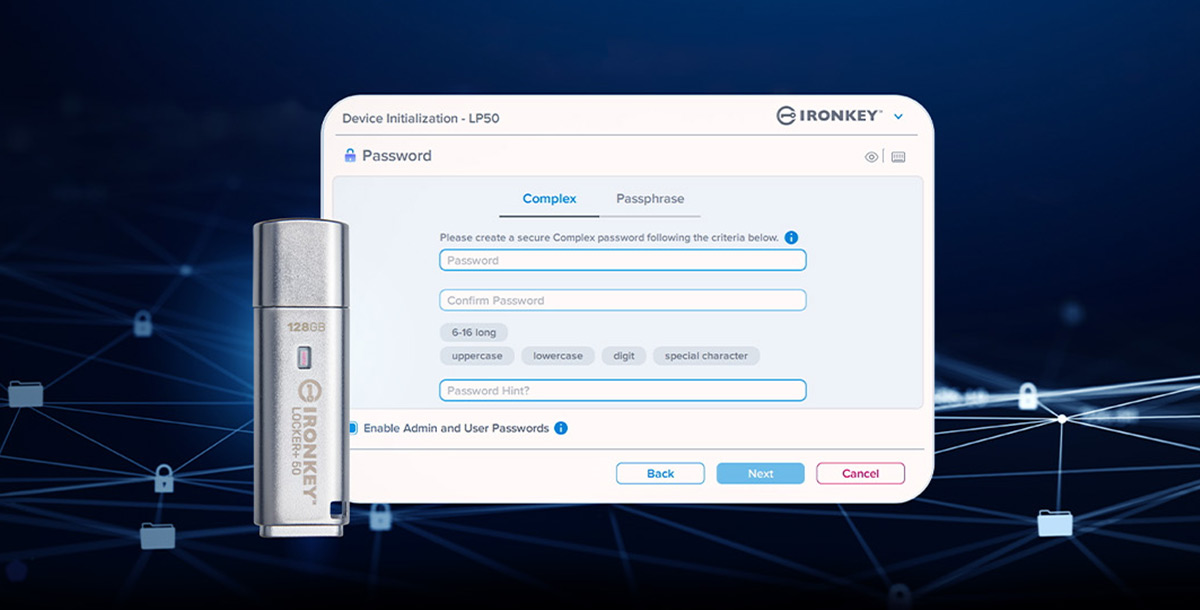Show info for Admin and User Passwords

click(561, 428)
